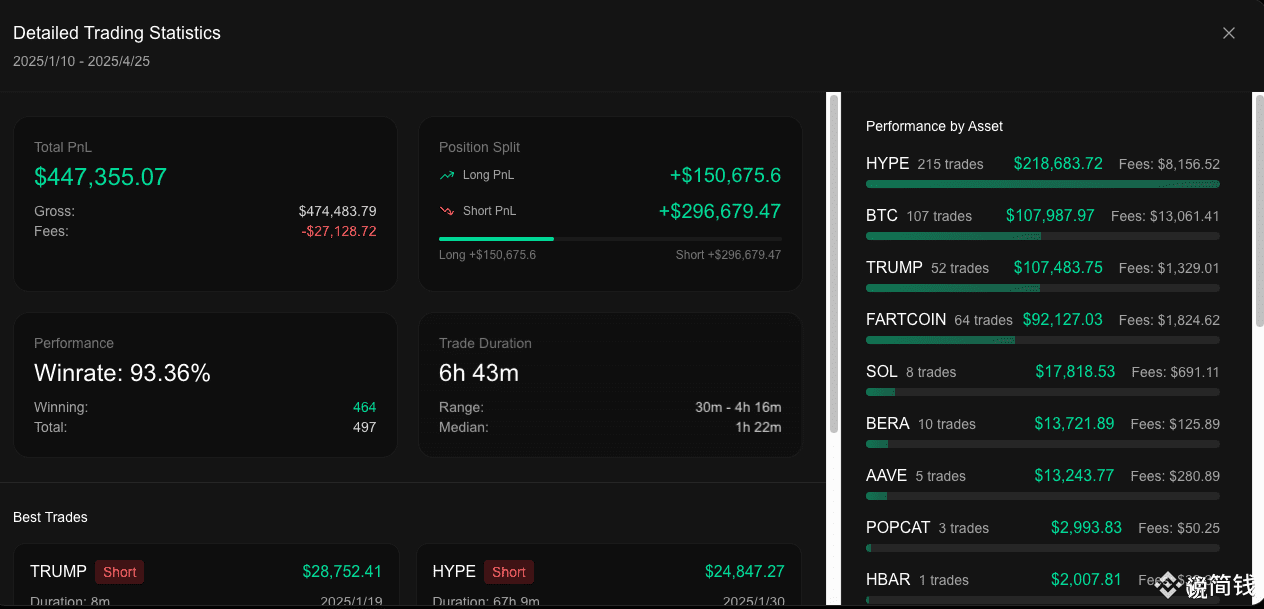Click BERA profit $13,721.89
This screenshot has width=1264, height=609.
[x=1074, y=423]
